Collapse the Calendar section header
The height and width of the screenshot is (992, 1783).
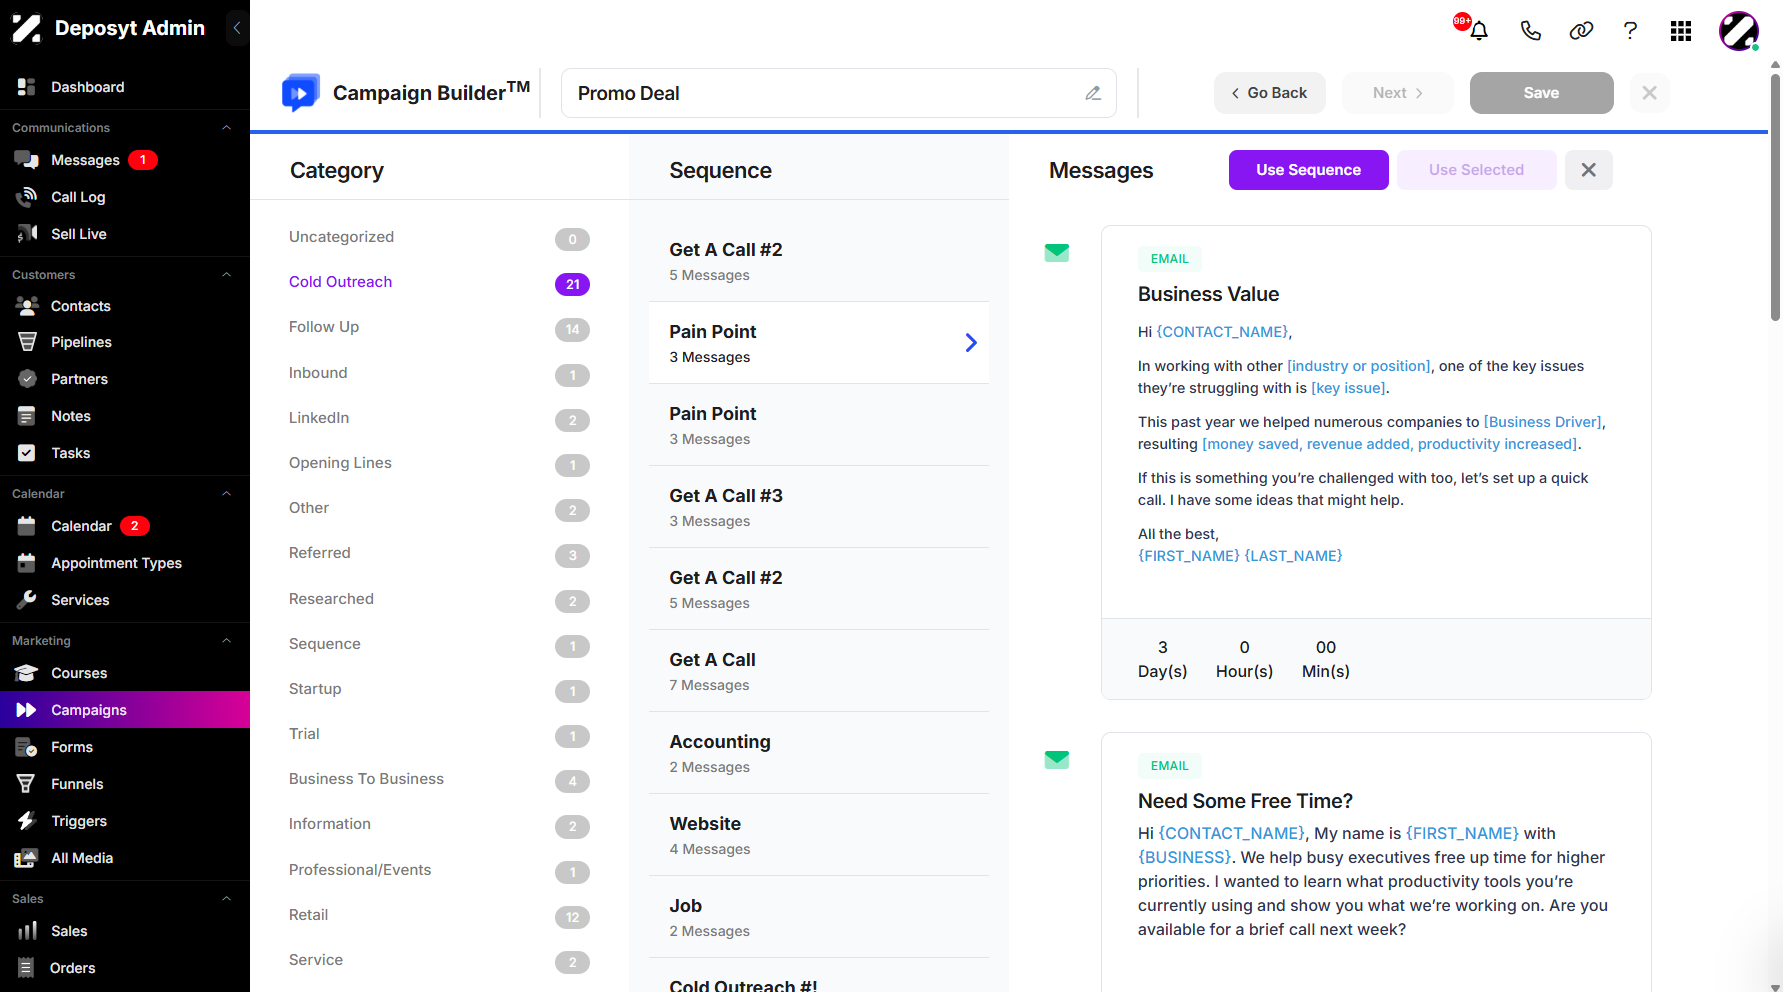tap(226, 494)
